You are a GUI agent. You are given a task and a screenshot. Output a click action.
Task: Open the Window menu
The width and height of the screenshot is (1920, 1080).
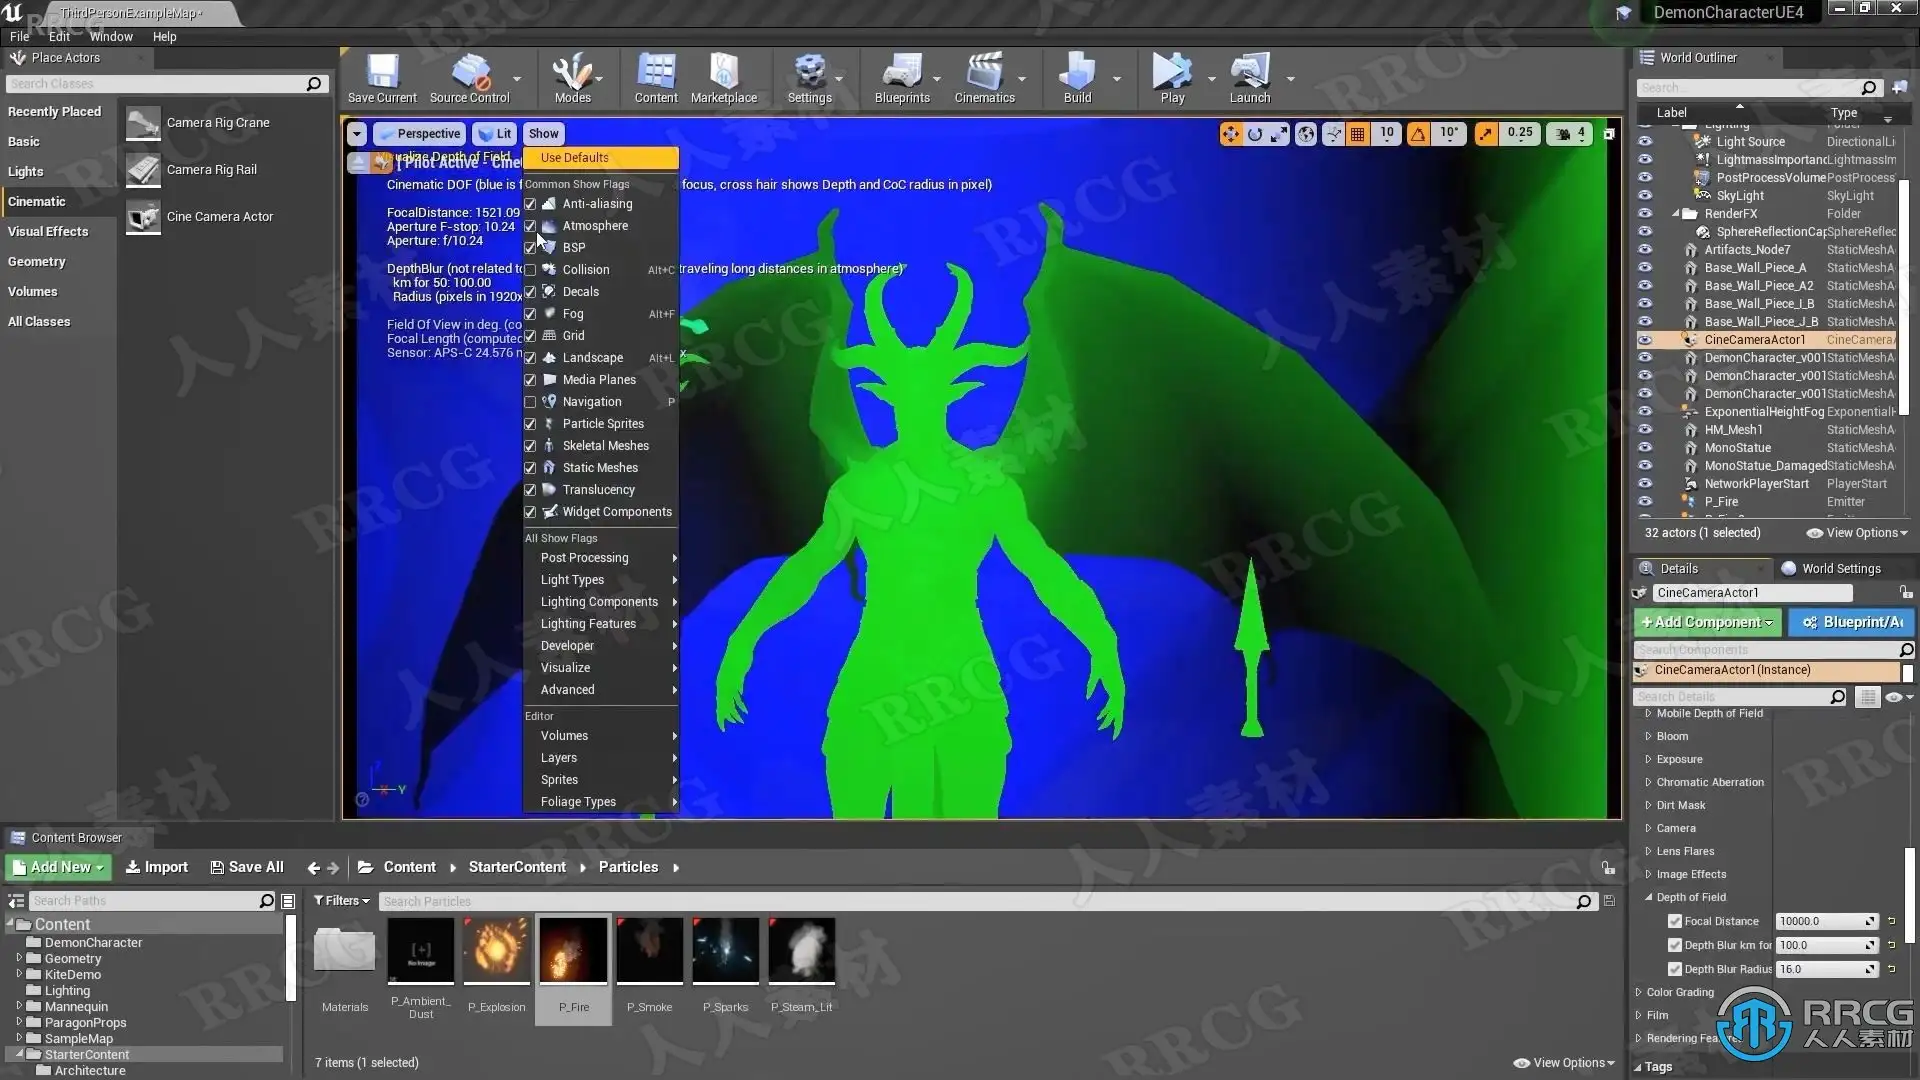click(x=111, y=37)
